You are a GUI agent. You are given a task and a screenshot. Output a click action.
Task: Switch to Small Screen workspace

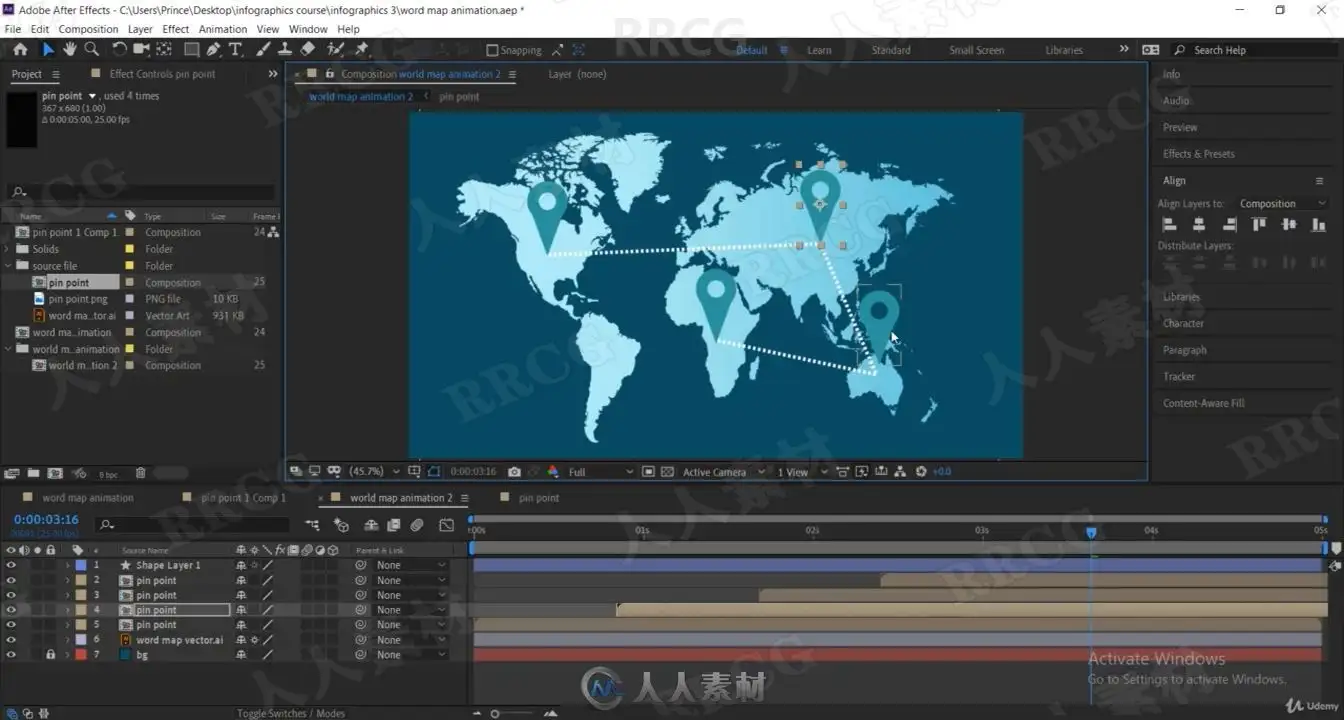coord(976,50)
